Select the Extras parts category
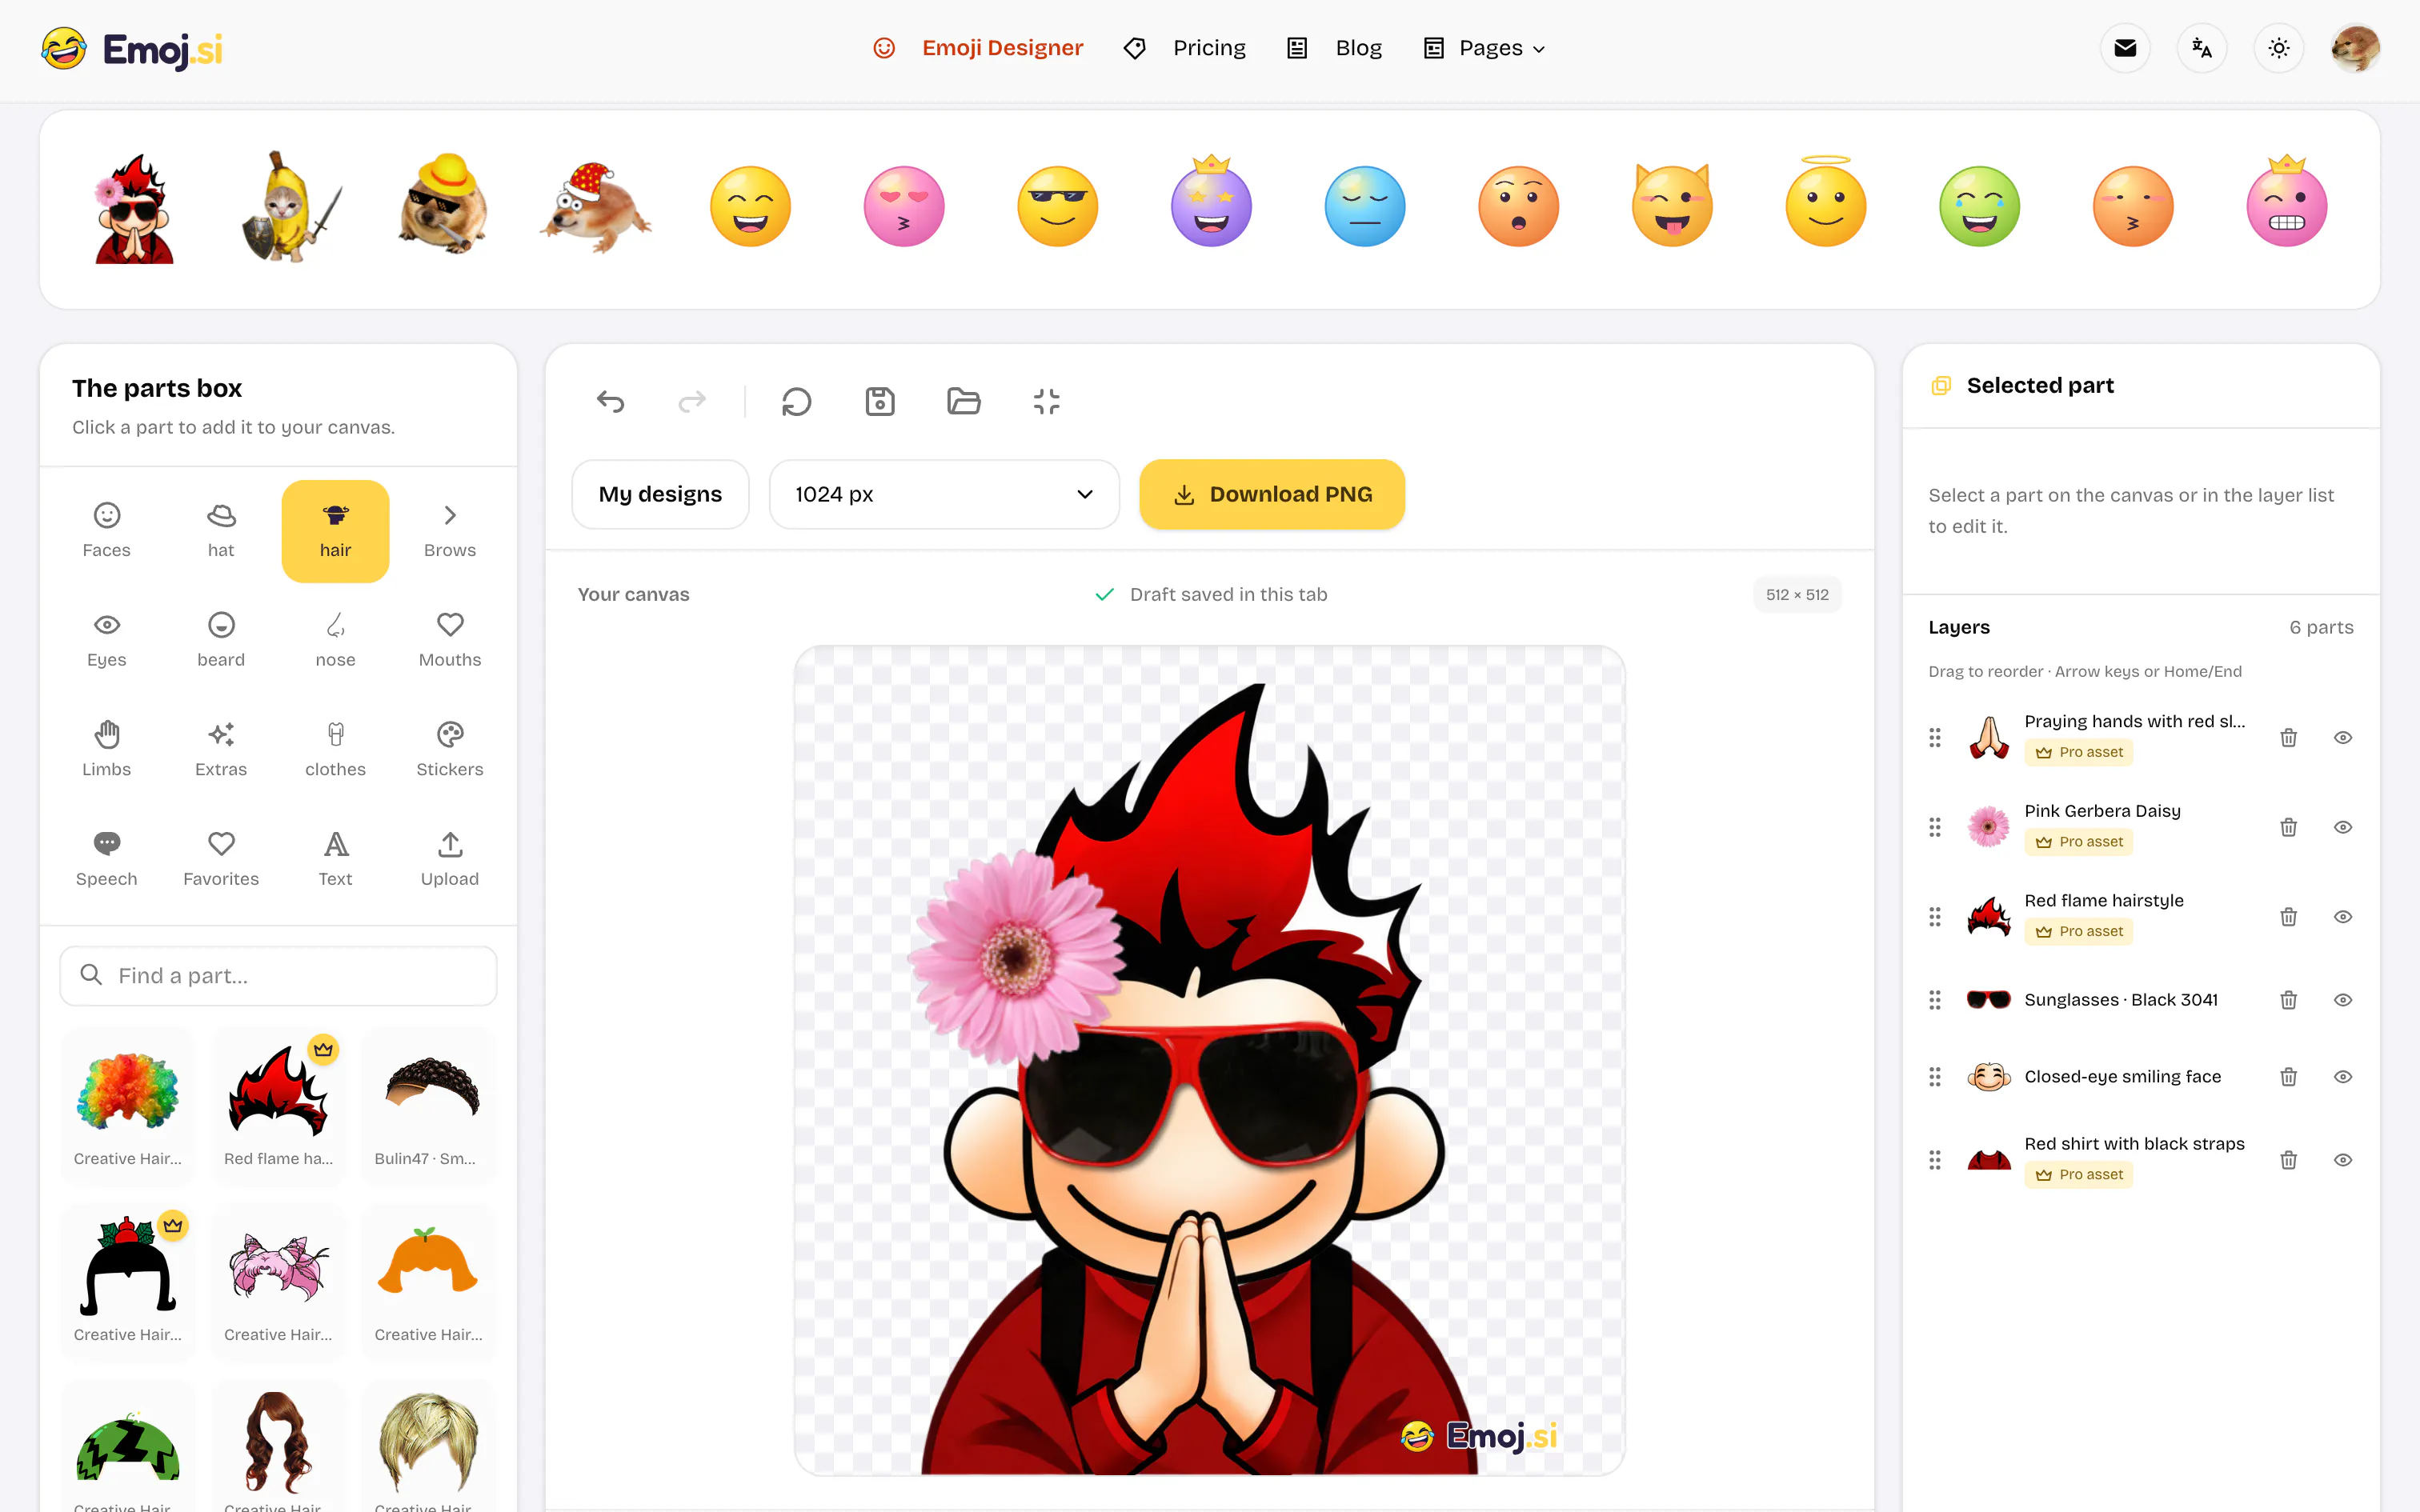The width and height of the screenshot is (2420, 1512). click(221, 750)
